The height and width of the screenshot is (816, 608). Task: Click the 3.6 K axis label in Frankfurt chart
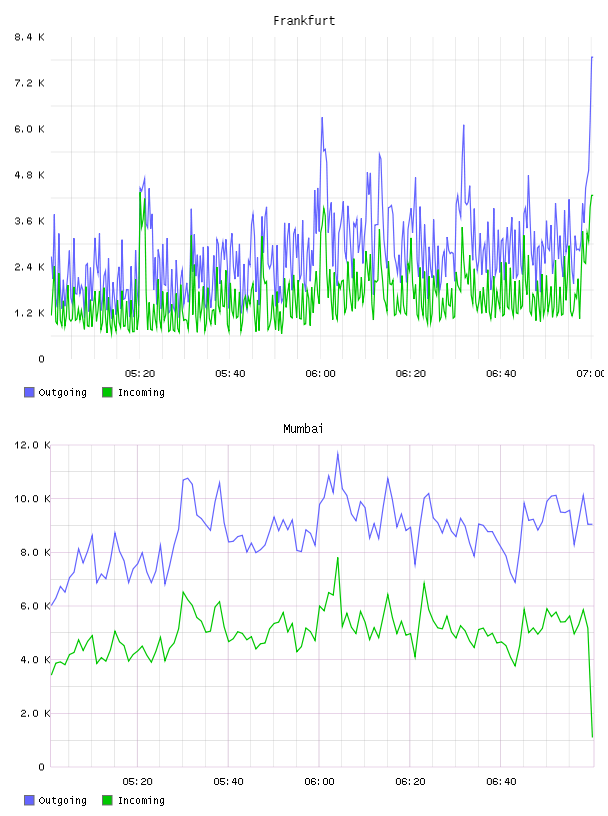[30, 221]
